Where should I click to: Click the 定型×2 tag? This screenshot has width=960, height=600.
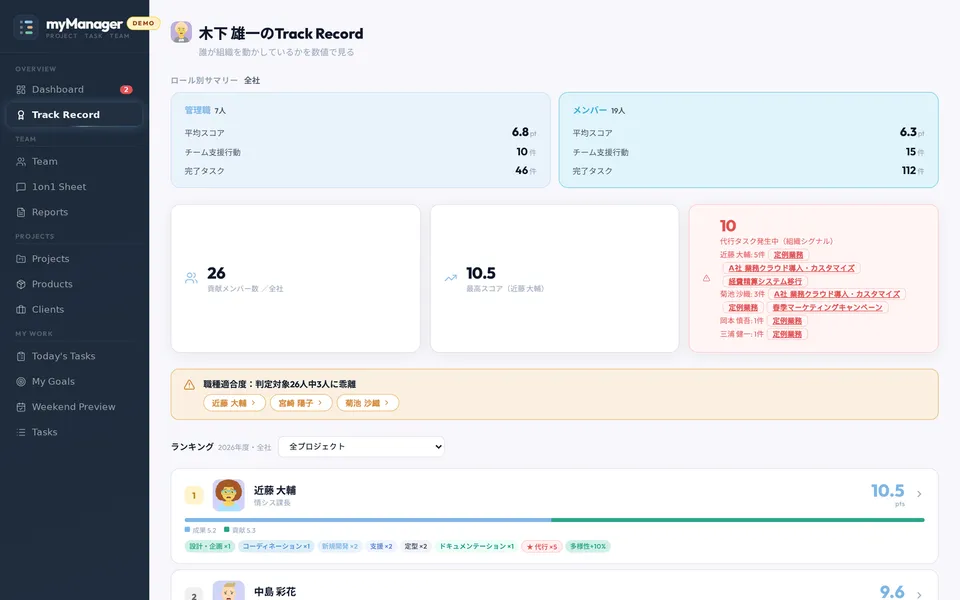point(416,546)
